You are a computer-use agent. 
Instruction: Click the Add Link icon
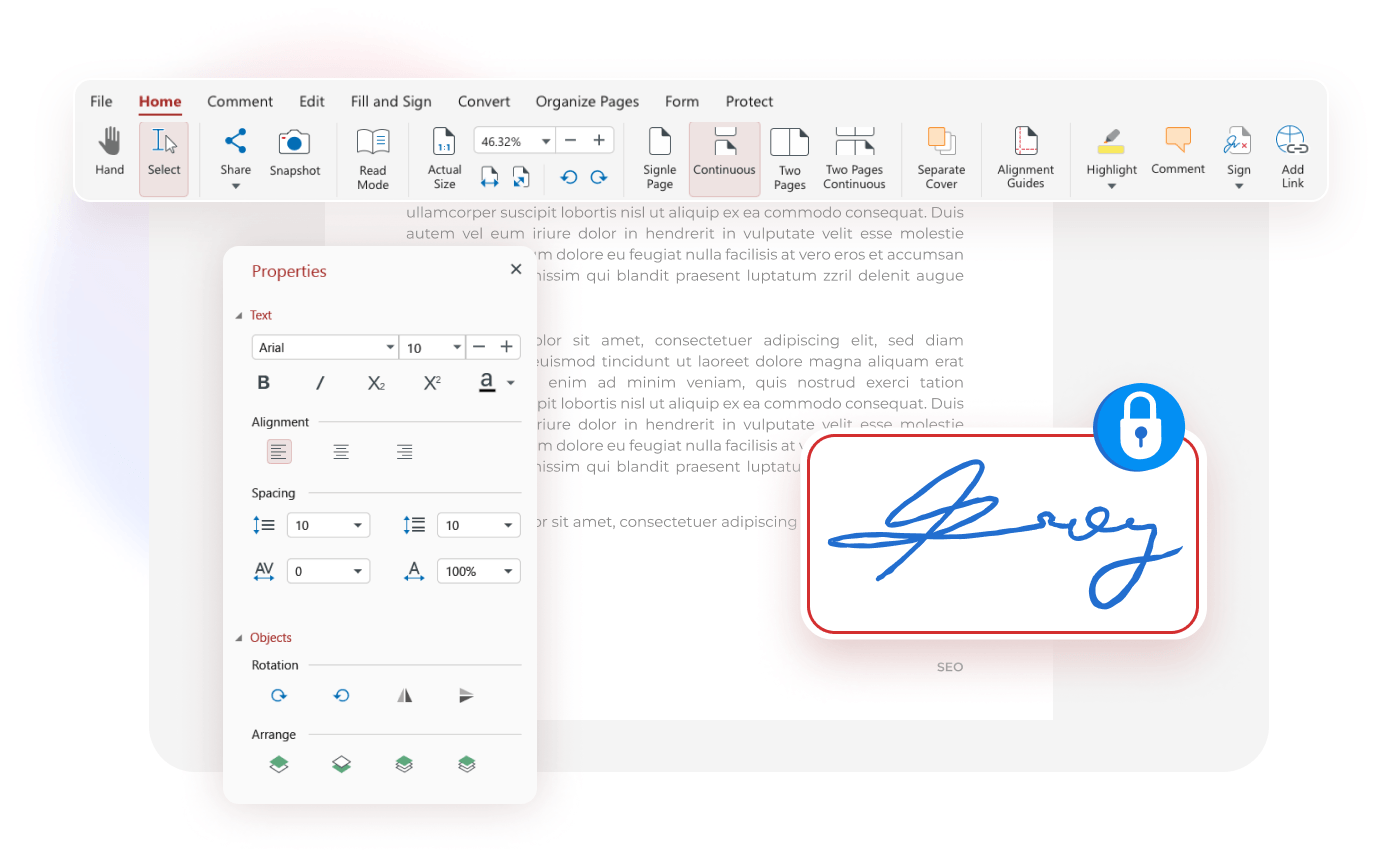pyautogui.click(x=1292, y=150)
